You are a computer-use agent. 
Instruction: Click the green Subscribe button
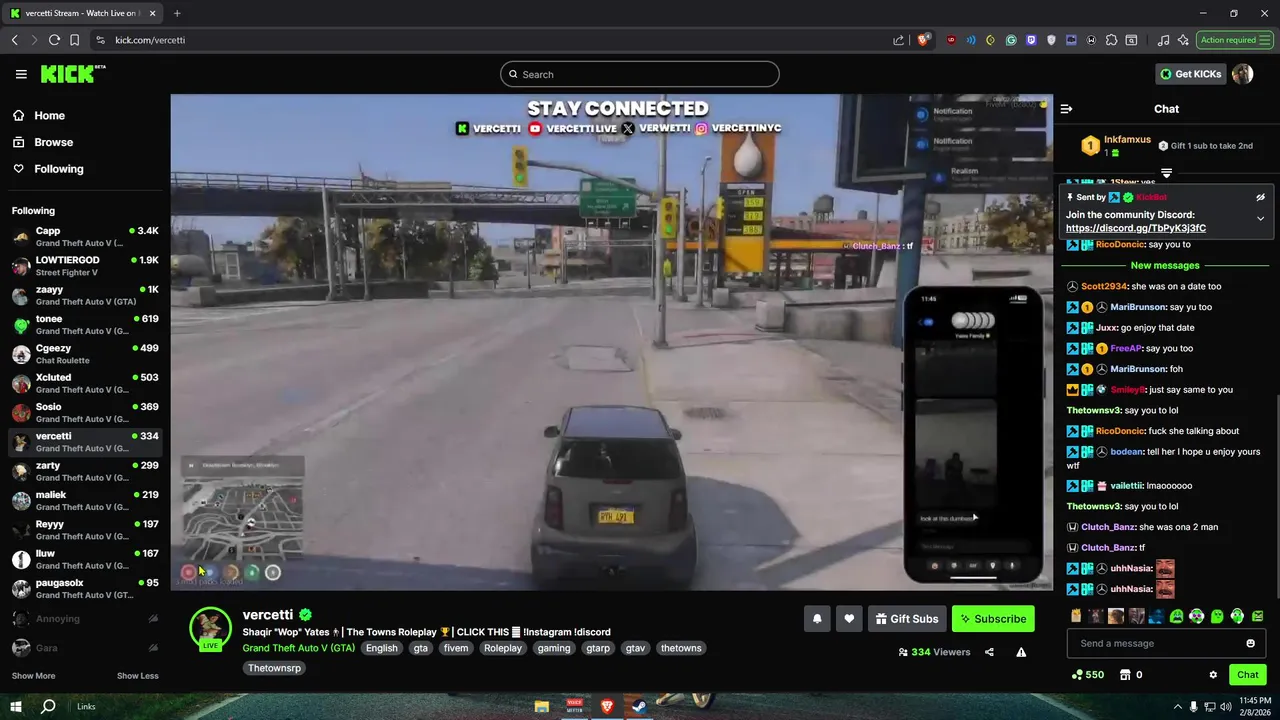[x=993, y=619]
